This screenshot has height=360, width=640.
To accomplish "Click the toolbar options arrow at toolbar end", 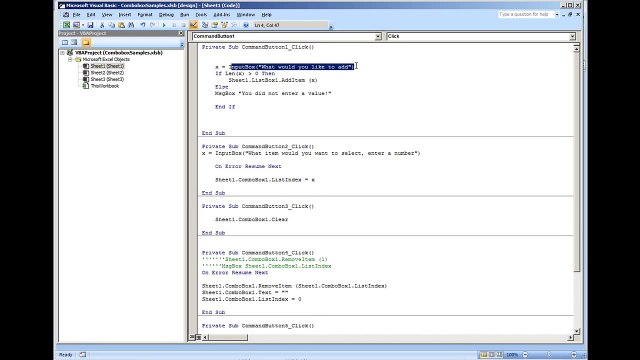I will click(x=331, y=27).
